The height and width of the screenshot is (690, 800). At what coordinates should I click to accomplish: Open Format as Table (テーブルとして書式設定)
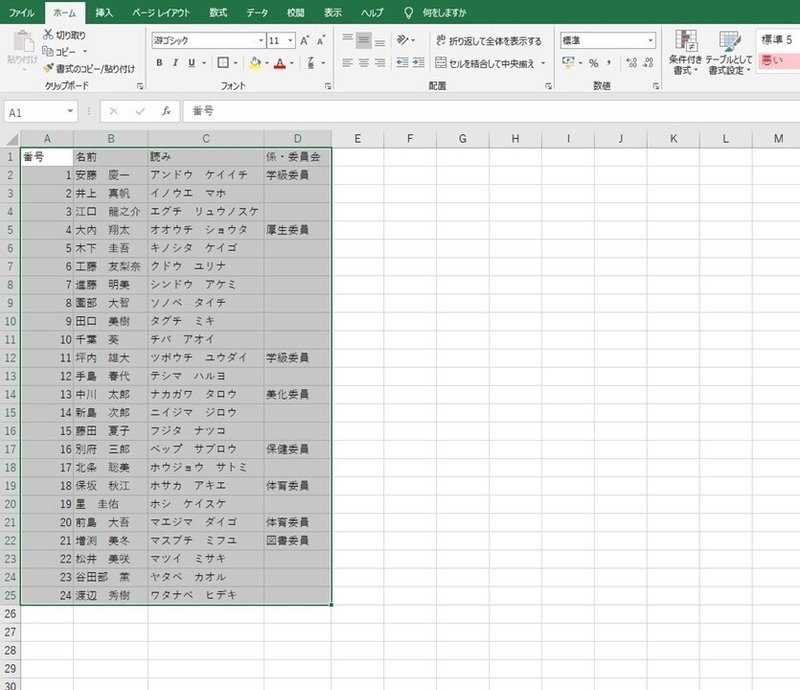pos(729,53)
